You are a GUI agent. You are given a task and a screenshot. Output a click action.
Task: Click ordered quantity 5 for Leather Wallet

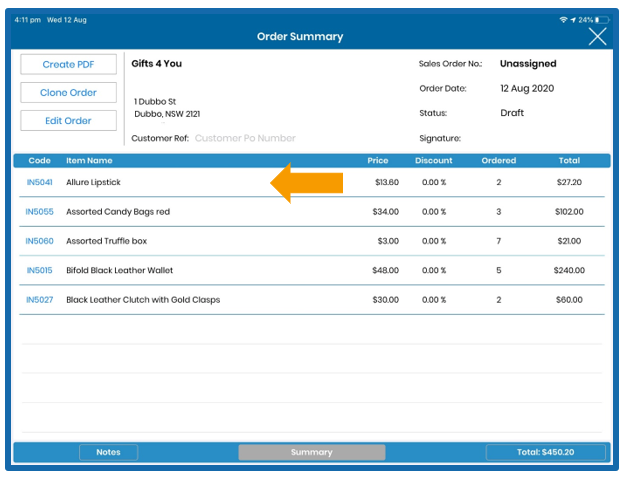(x=499, y=270)
